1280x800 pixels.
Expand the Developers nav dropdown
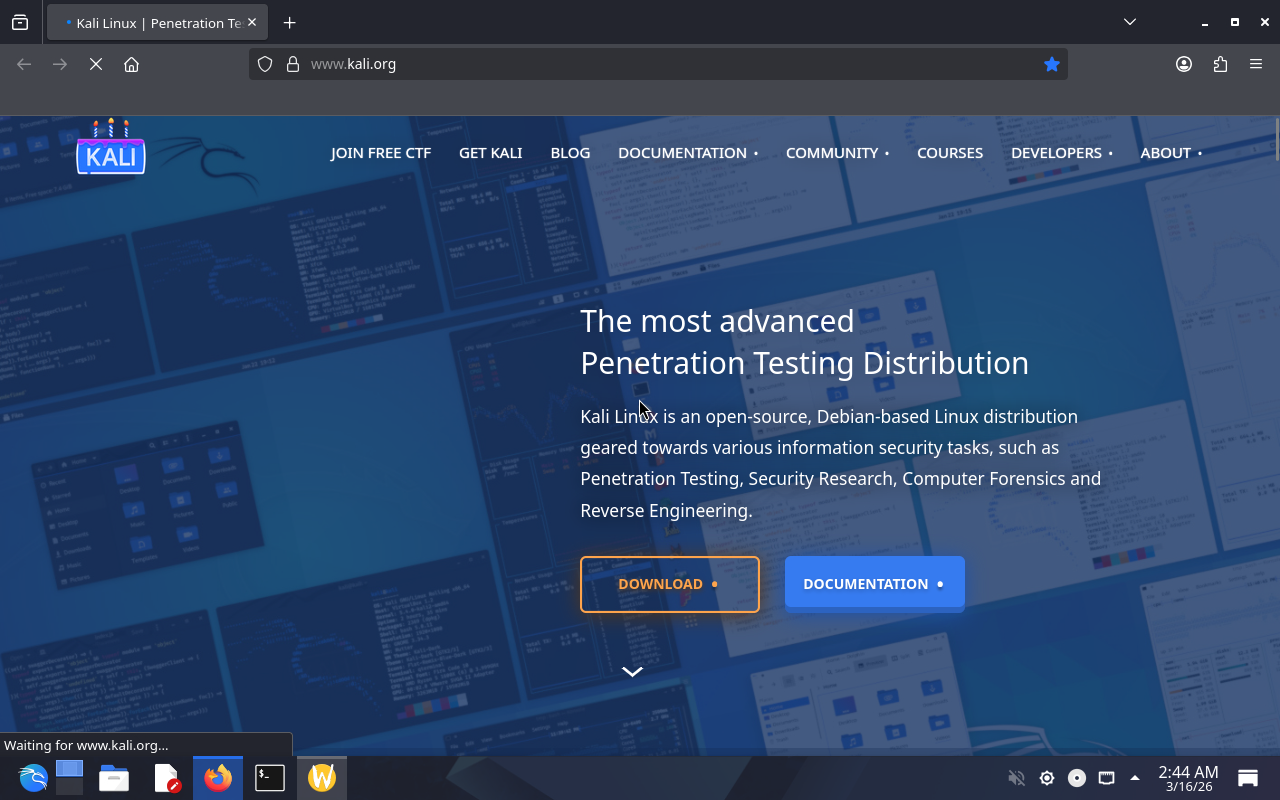pos(1060,153)
